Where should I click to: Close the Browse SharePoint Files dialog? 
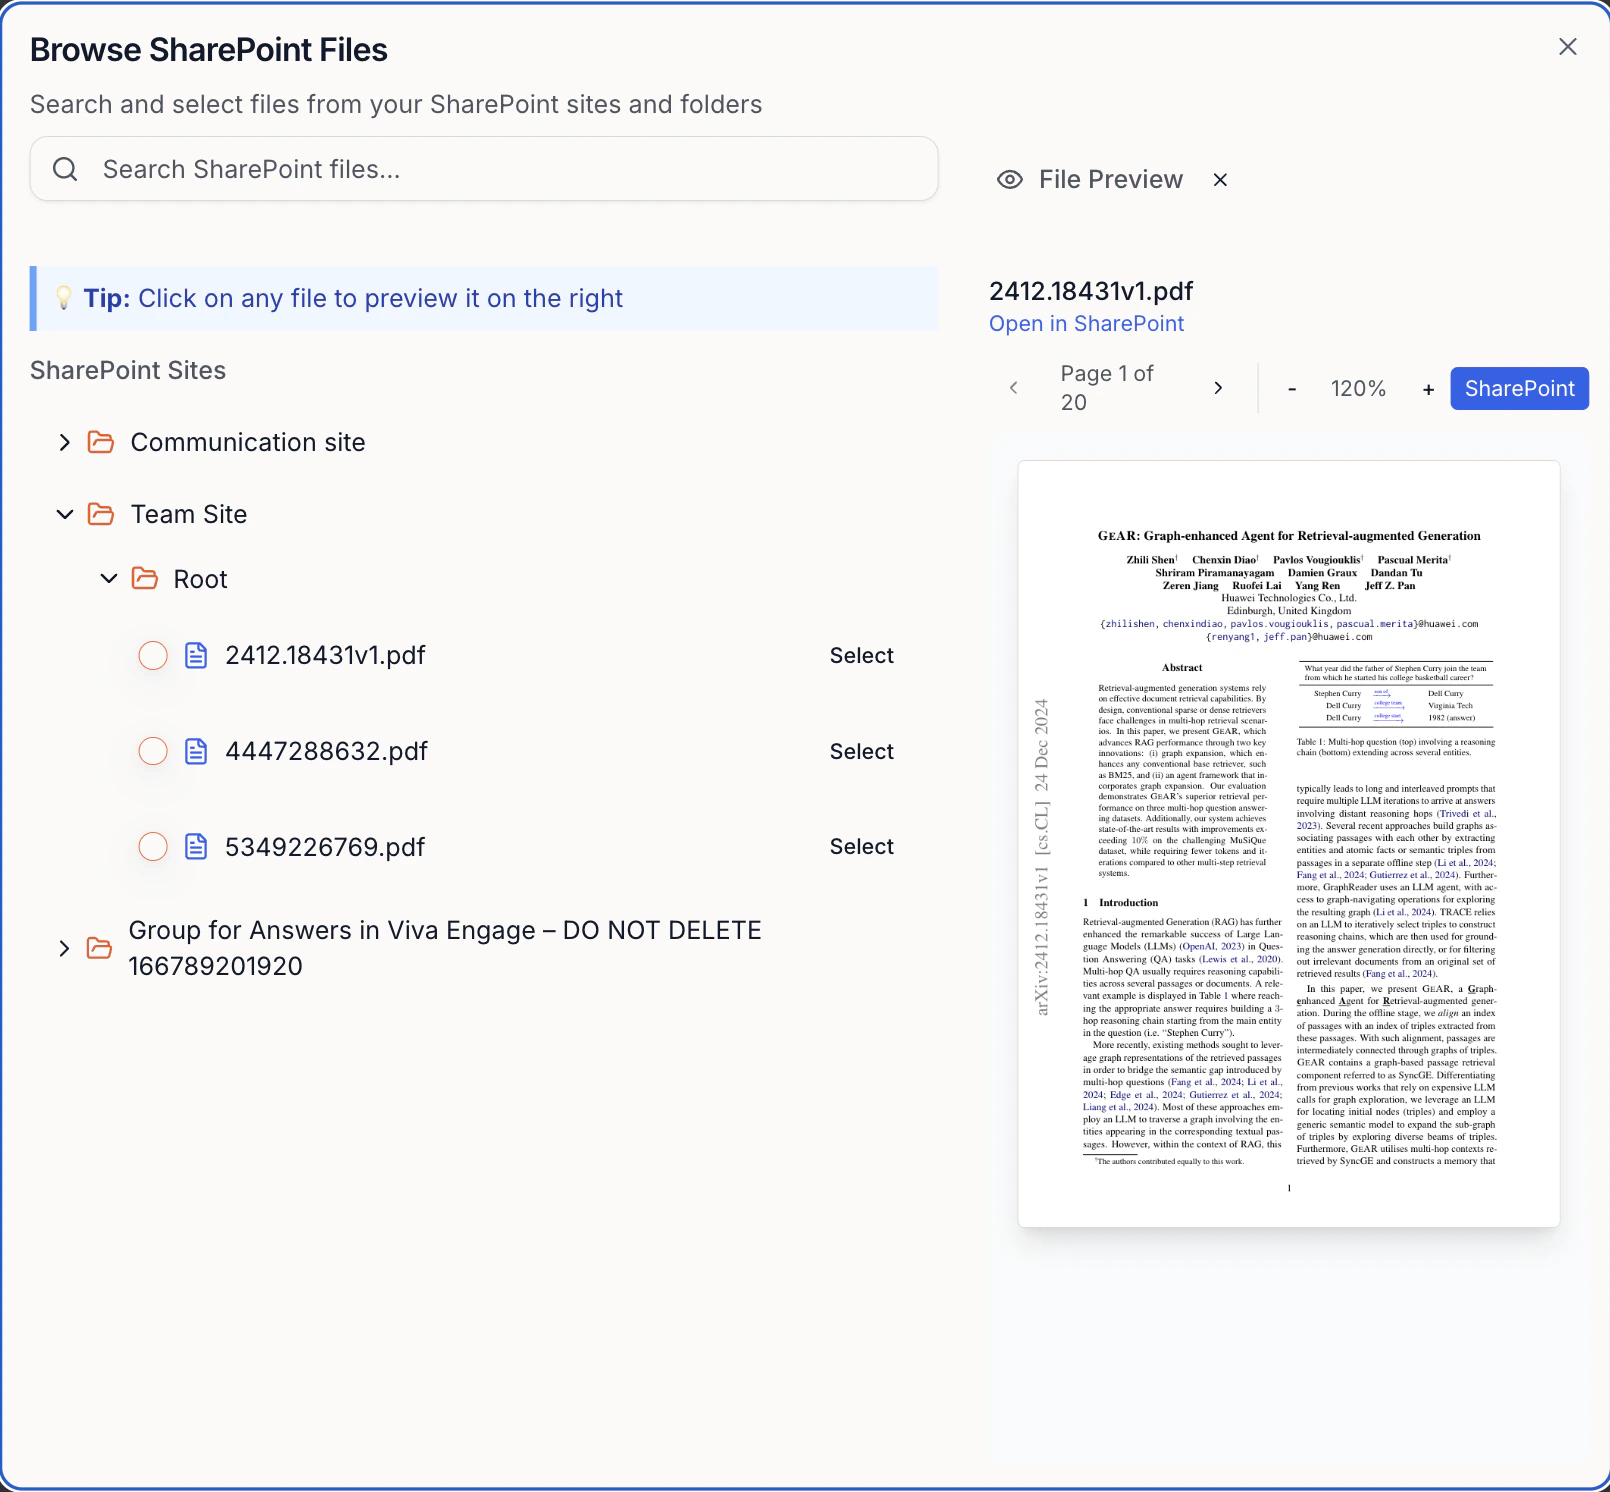pyautogui.click(x=1568, y=47)
